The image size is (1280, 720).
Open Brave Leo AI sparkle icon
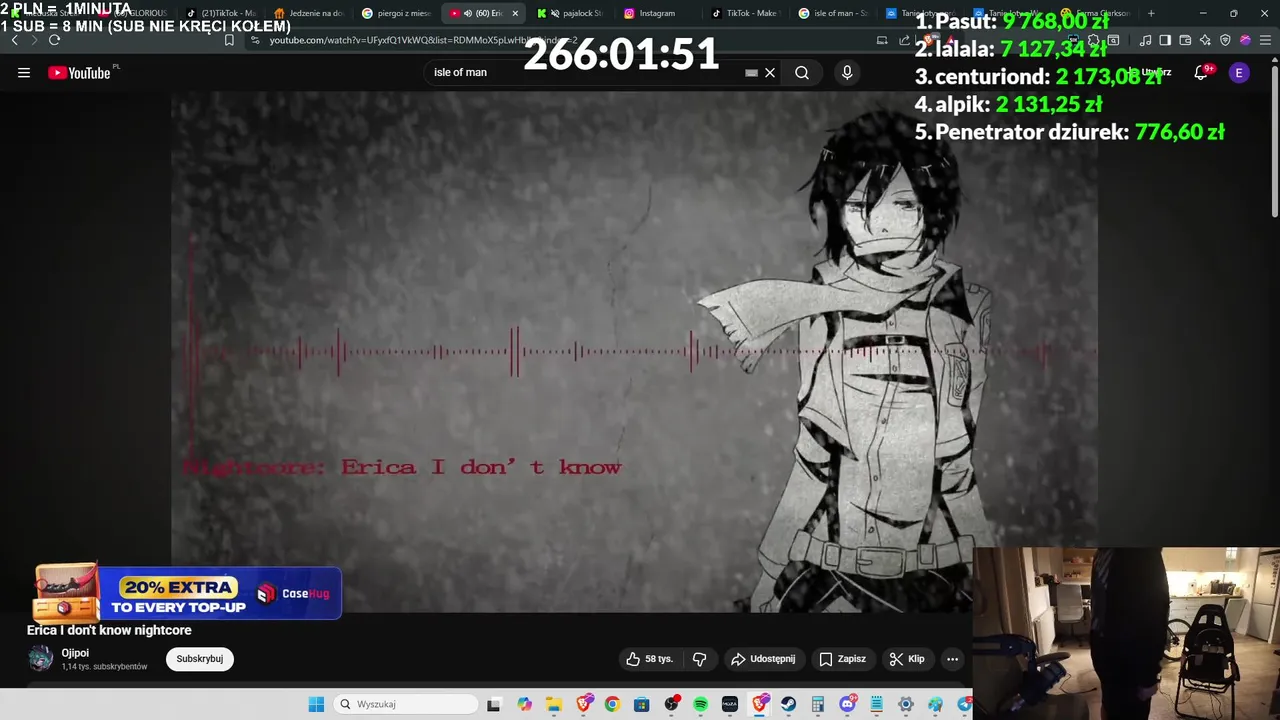coord(1205,40)
